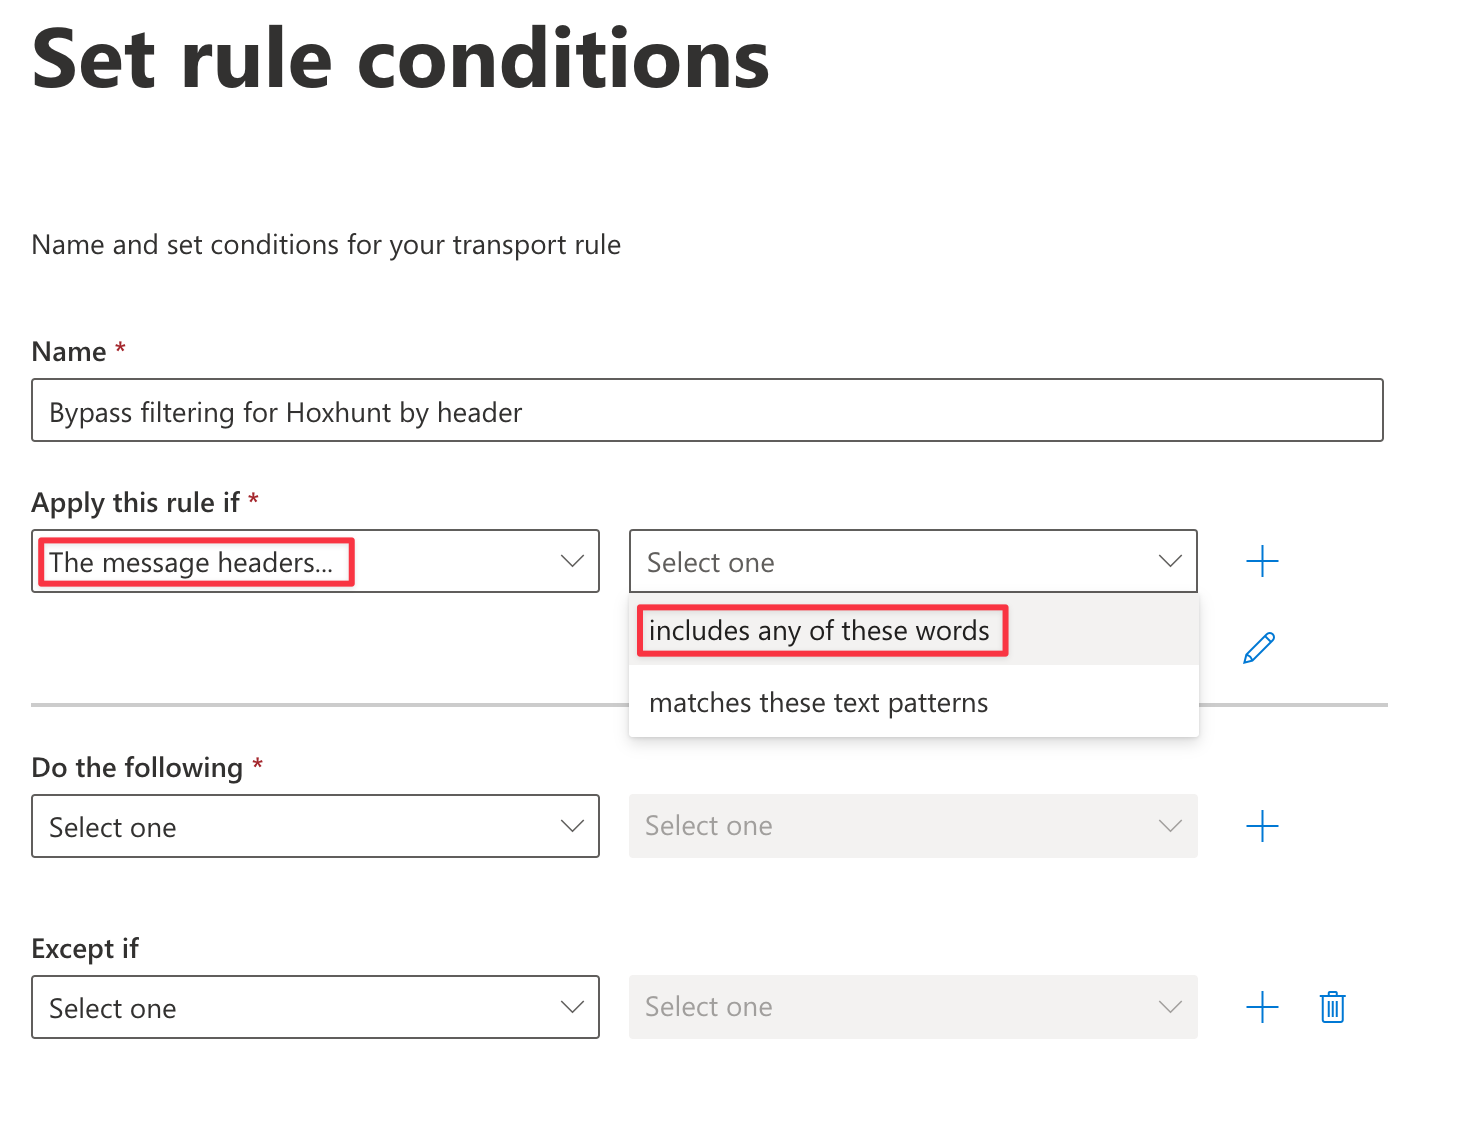Delete the exception using the trash icon
Viewport: 1476px width, 1136px height.
[x=1332, y=1007]
